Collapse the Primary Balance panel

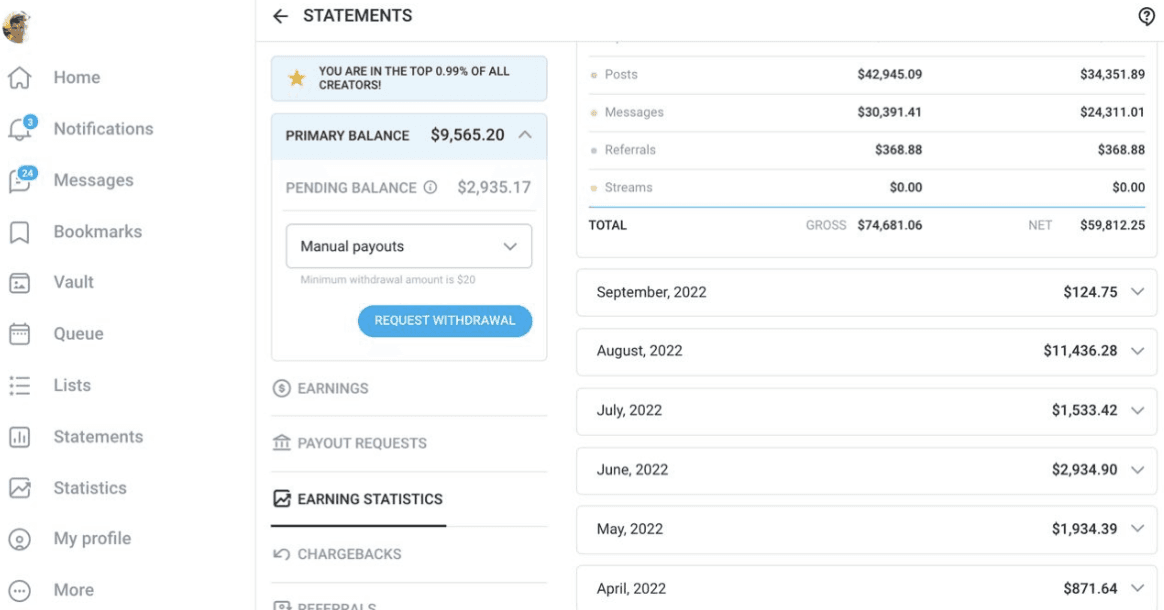[525, 135]
